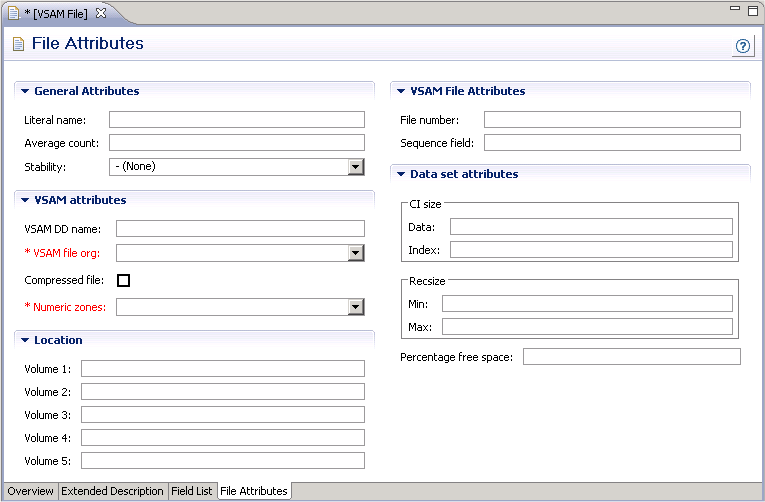Minimize the editor pane
This screenshot has height=502, width=765.
(735, 8)
